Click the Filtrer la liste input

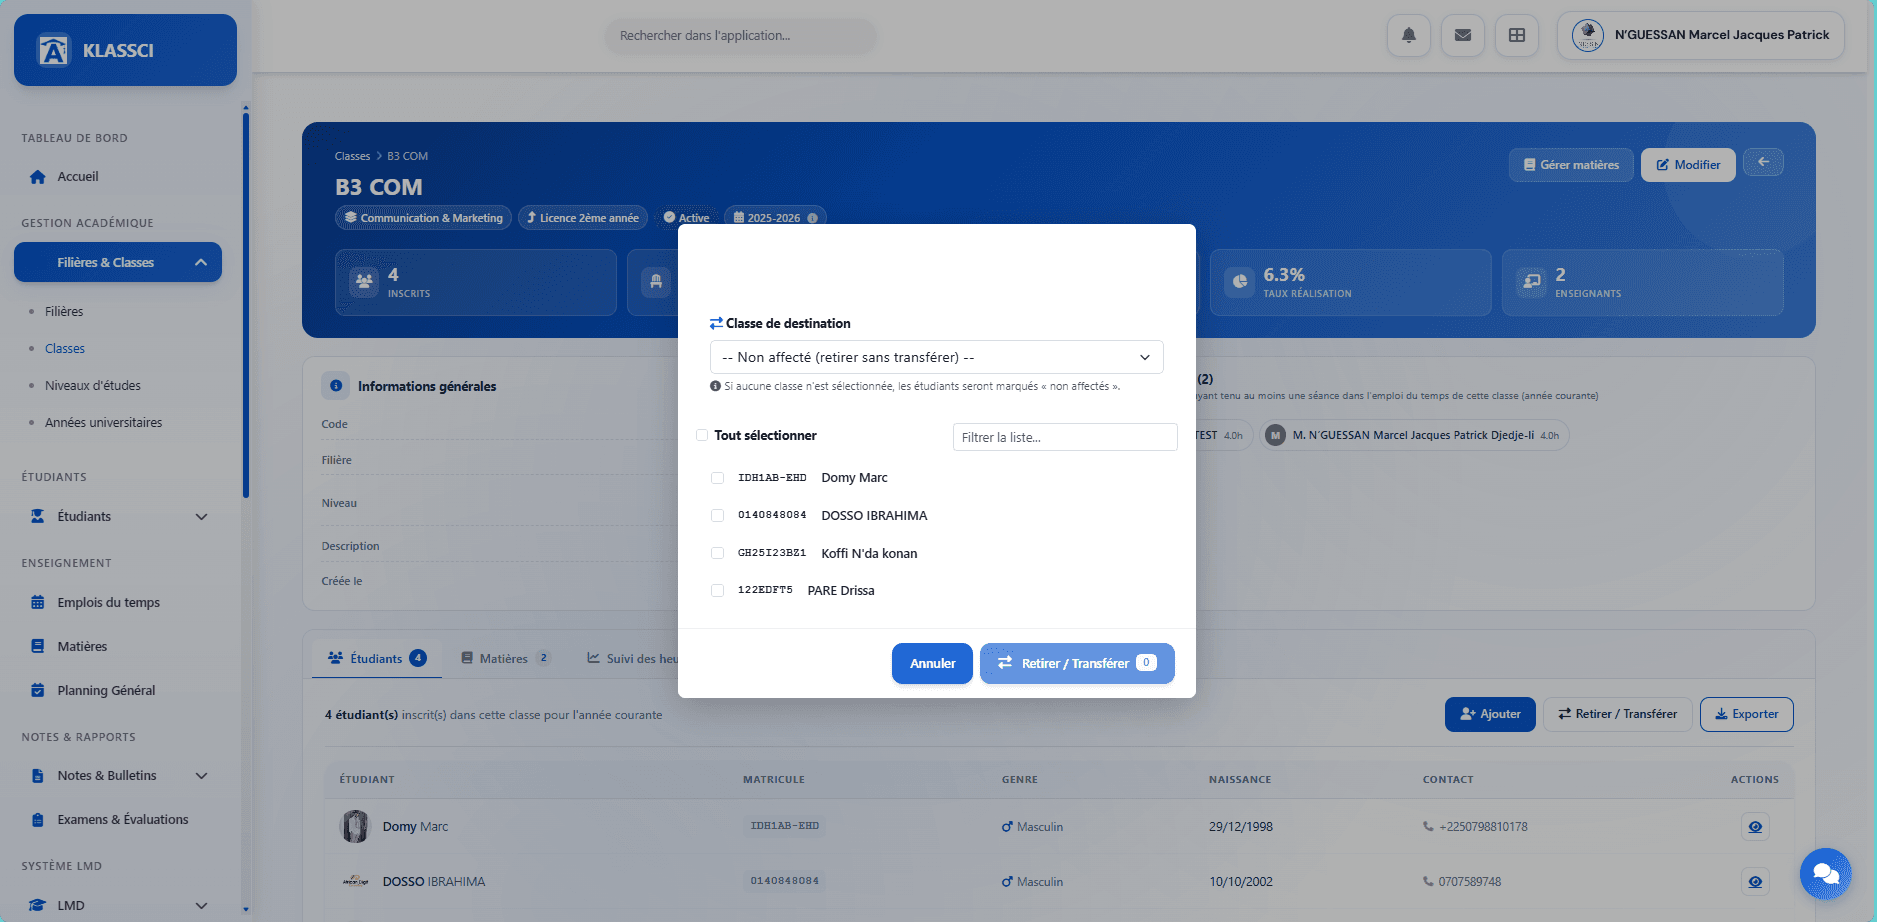click(x=1065, y=437)
